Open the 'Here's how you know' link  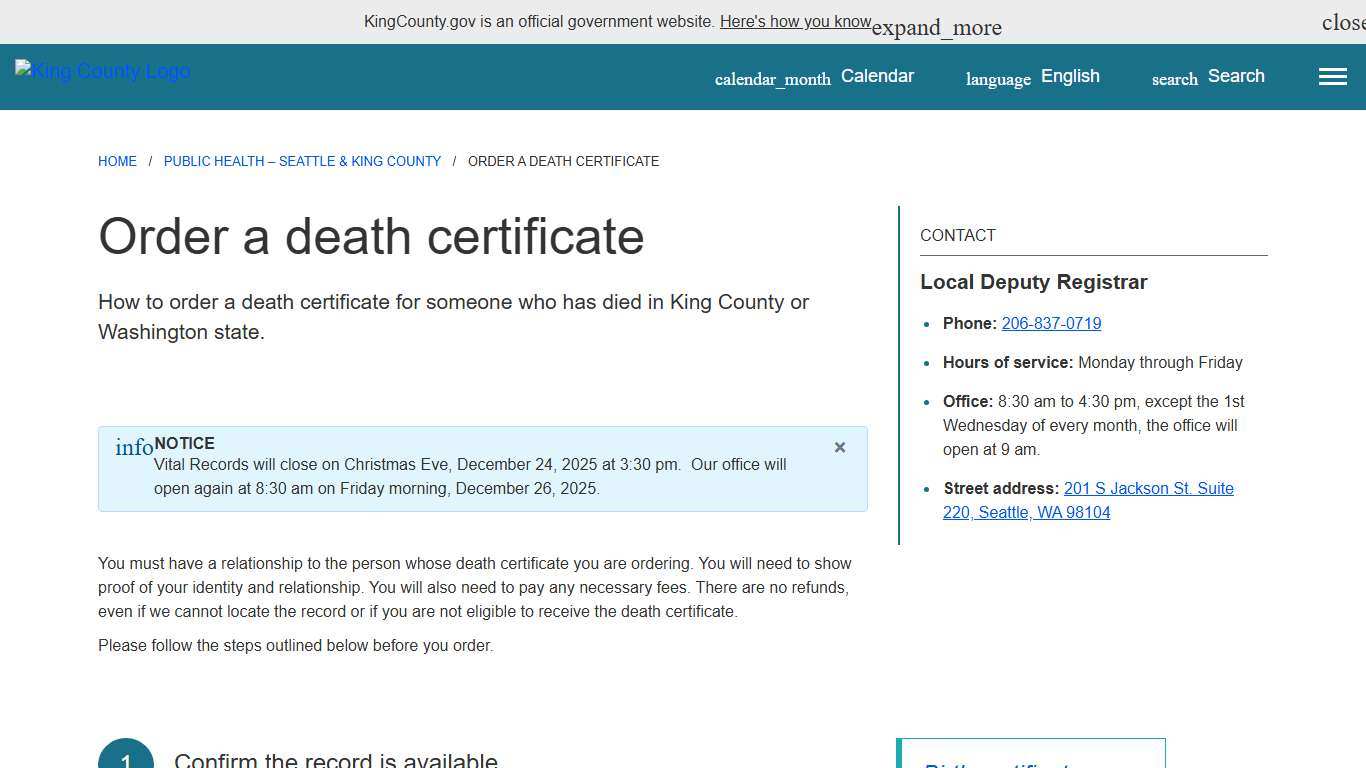point(795,21)
